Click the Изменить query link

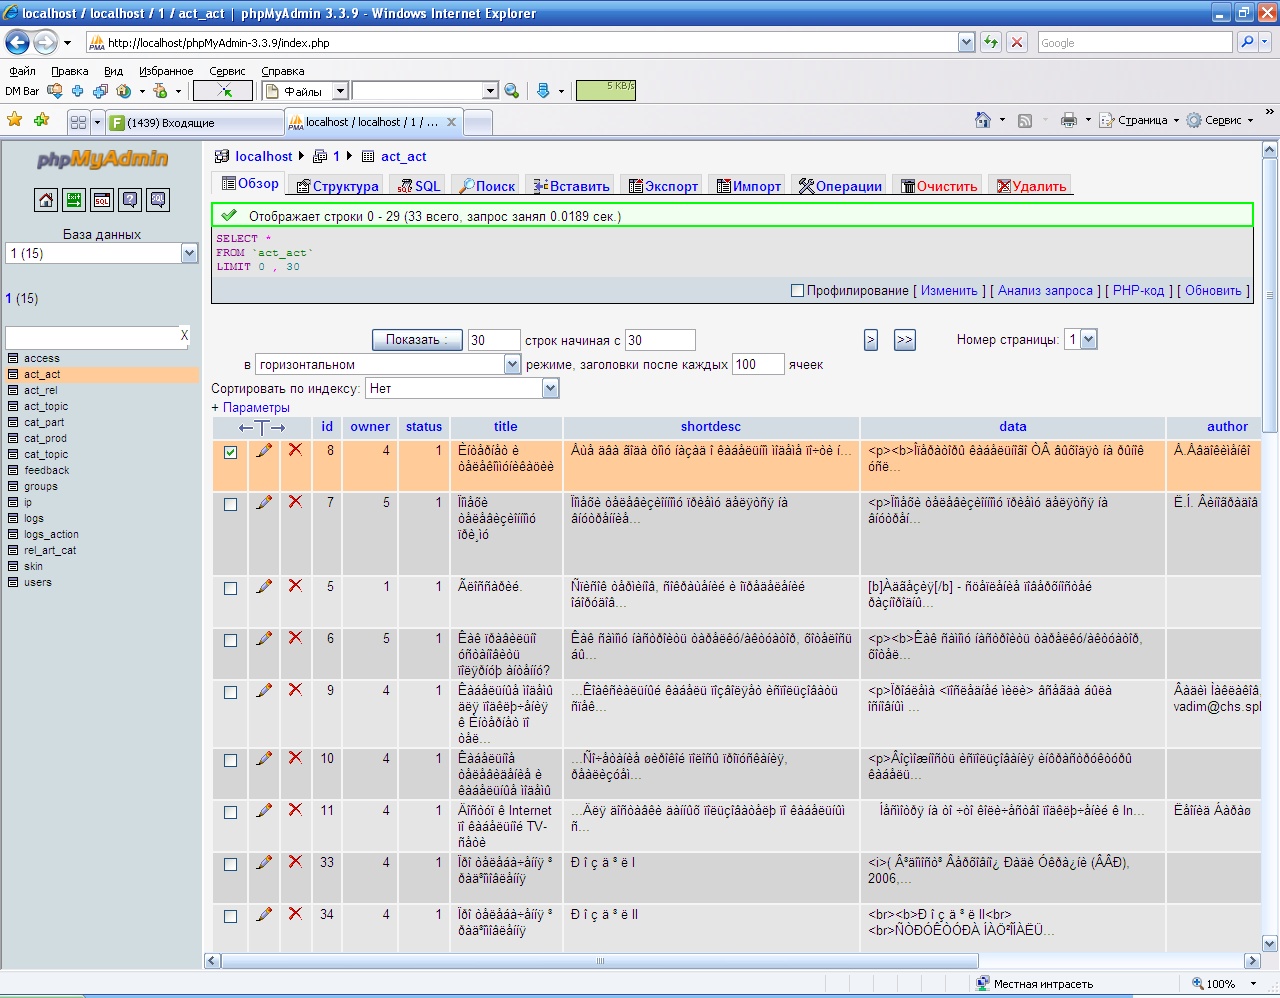(949, 291)
